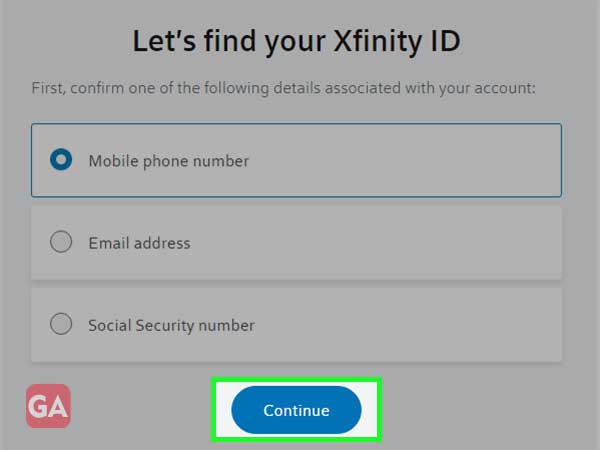Click the word 'Xfinity' in the heading
Screen dimensions: 600x450
pyautogui.click(x=378, y=42)
